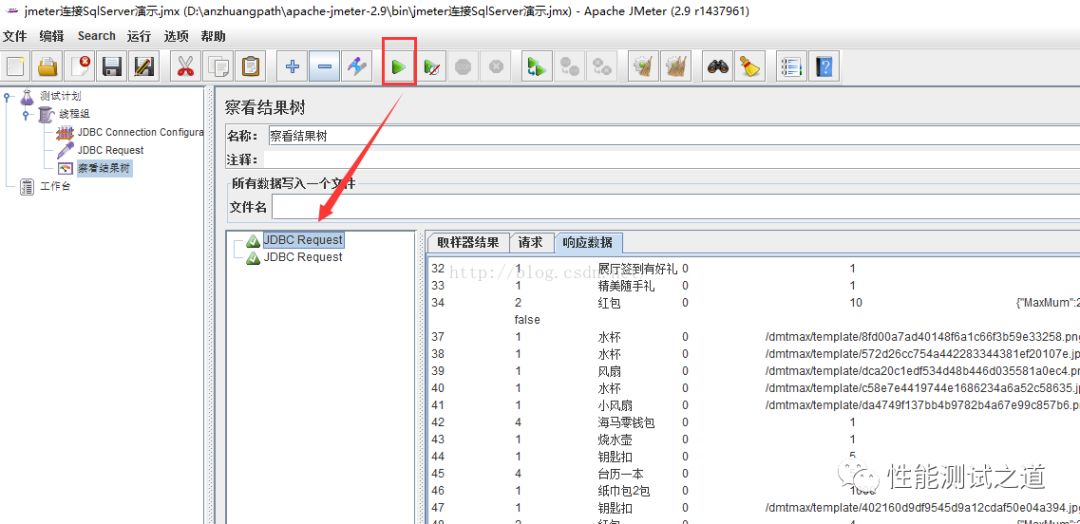Image resolution: width=1080 pixels, height=524 pixels.
Task: Click the response text 小风扇
Action: click(614, 405)
